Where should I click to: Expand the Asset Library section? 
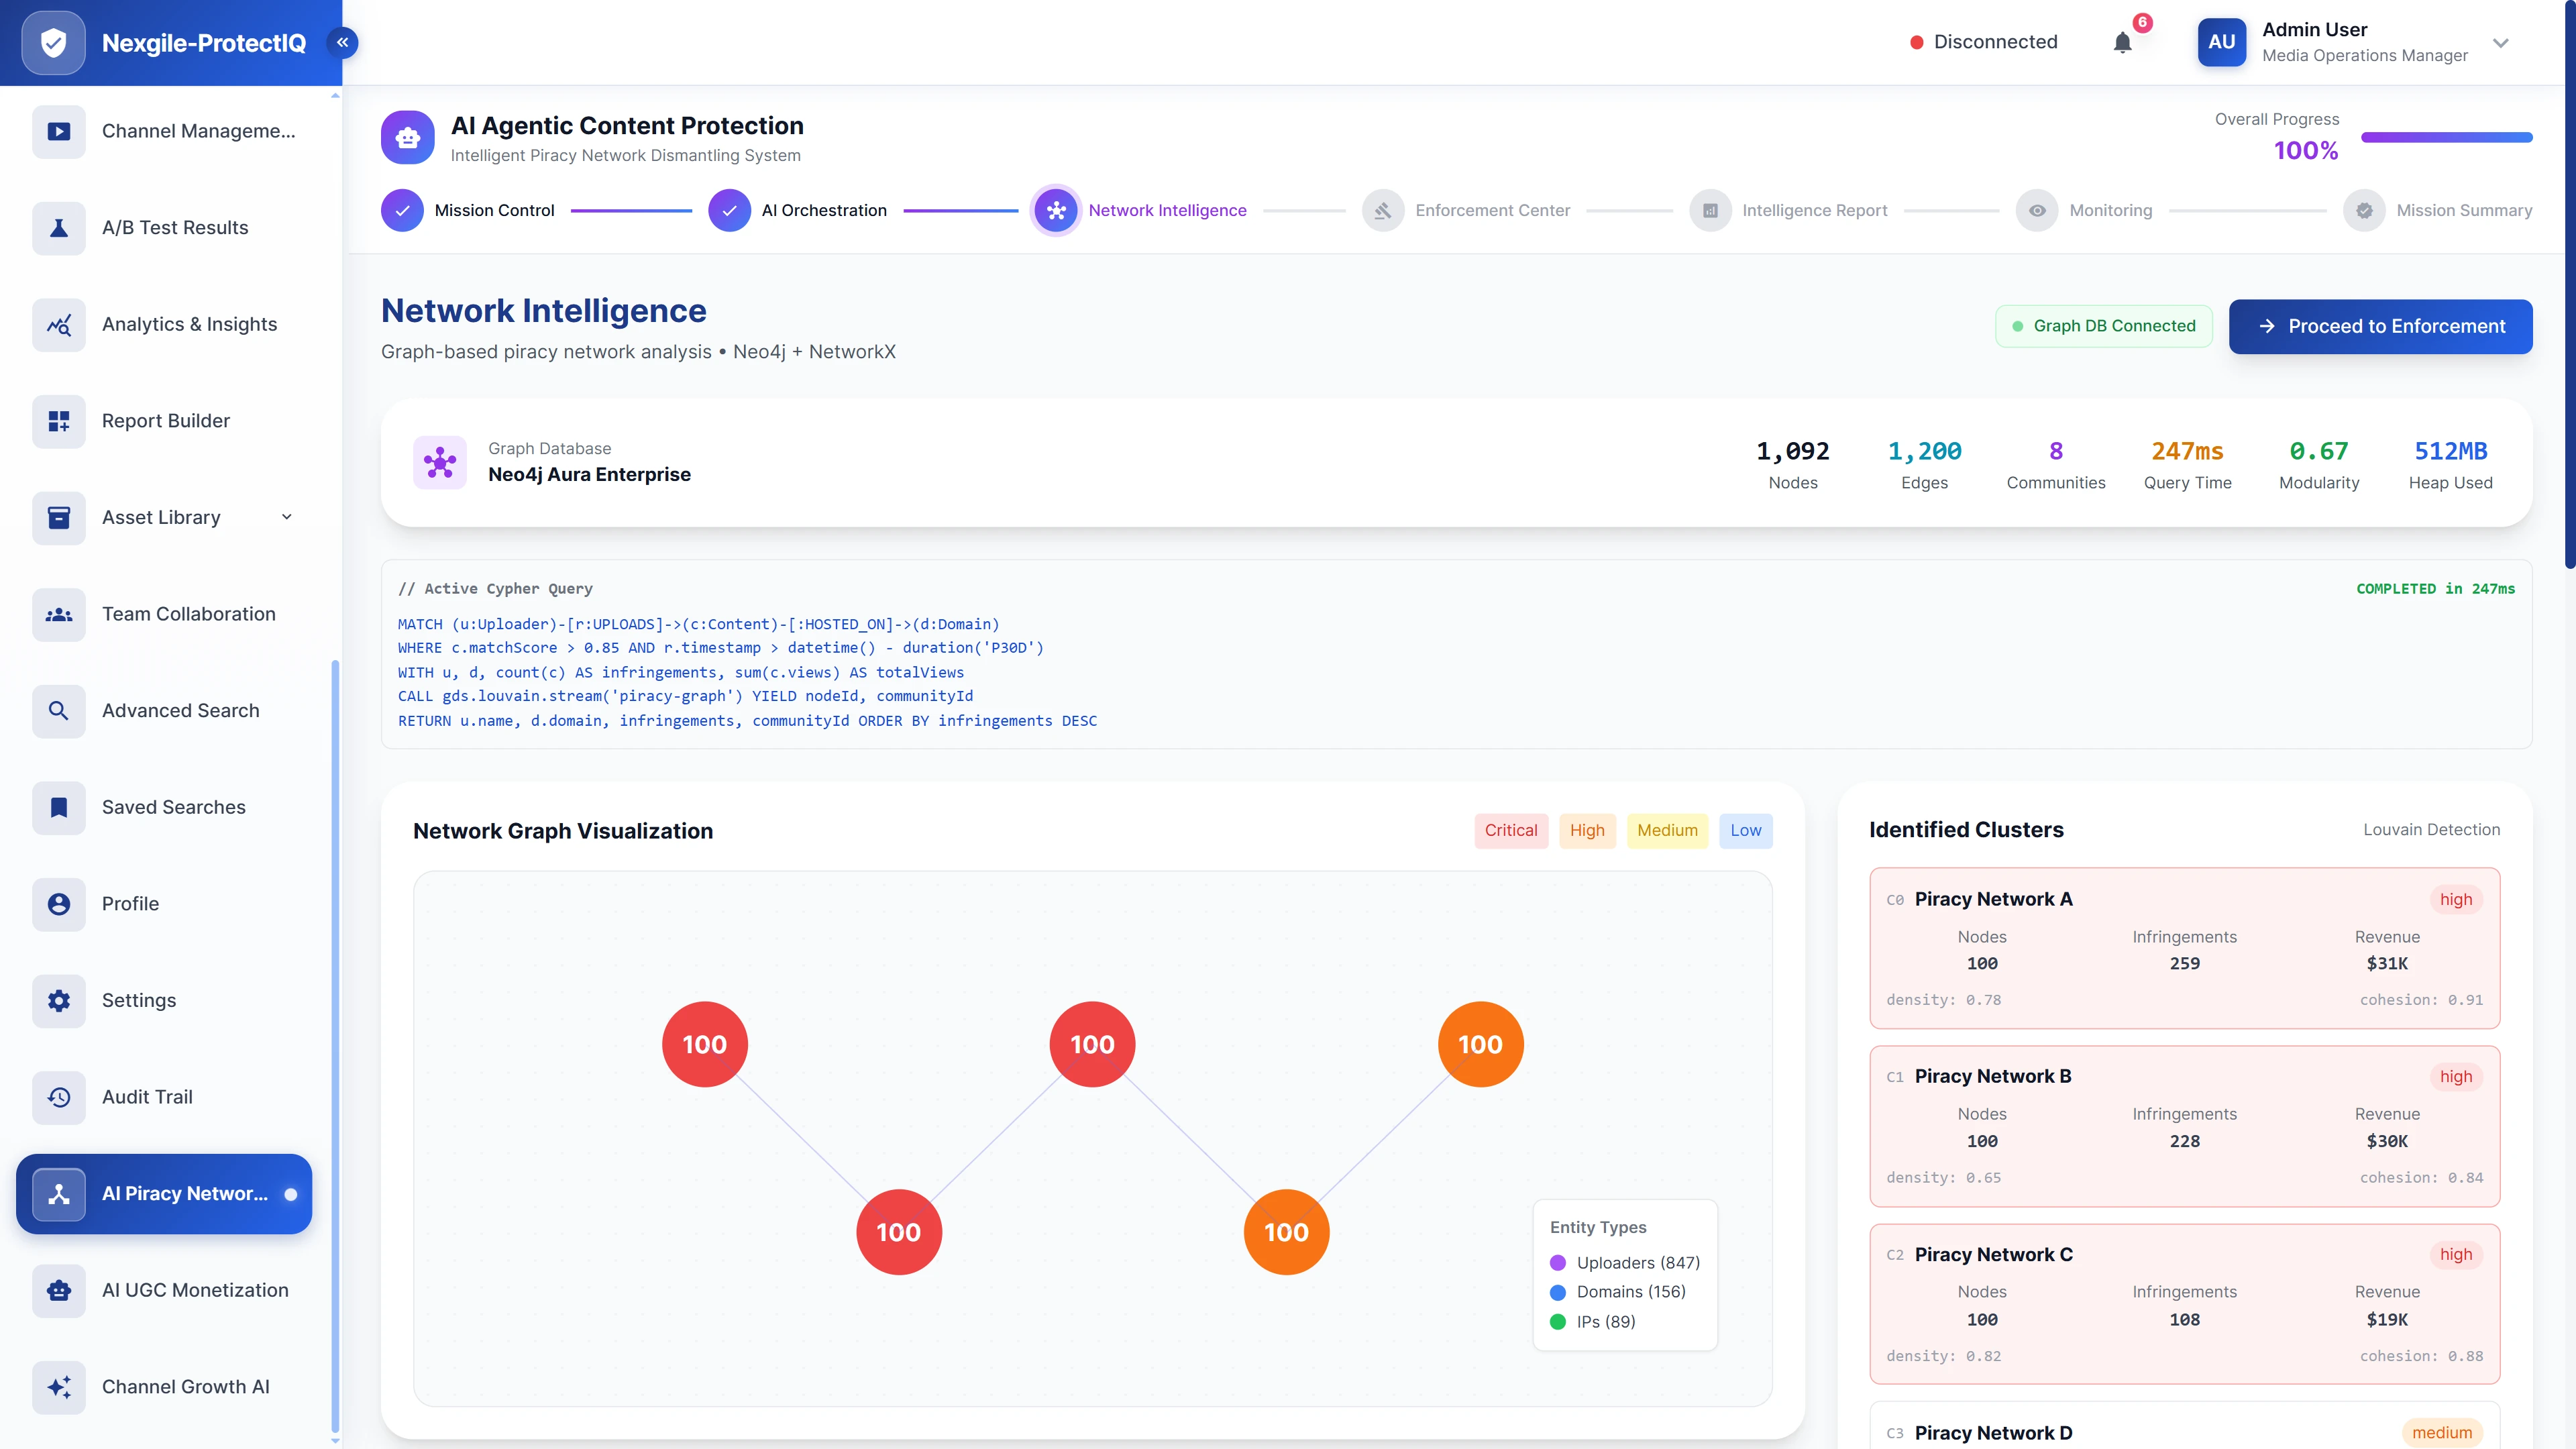click(x=286, y=517)
